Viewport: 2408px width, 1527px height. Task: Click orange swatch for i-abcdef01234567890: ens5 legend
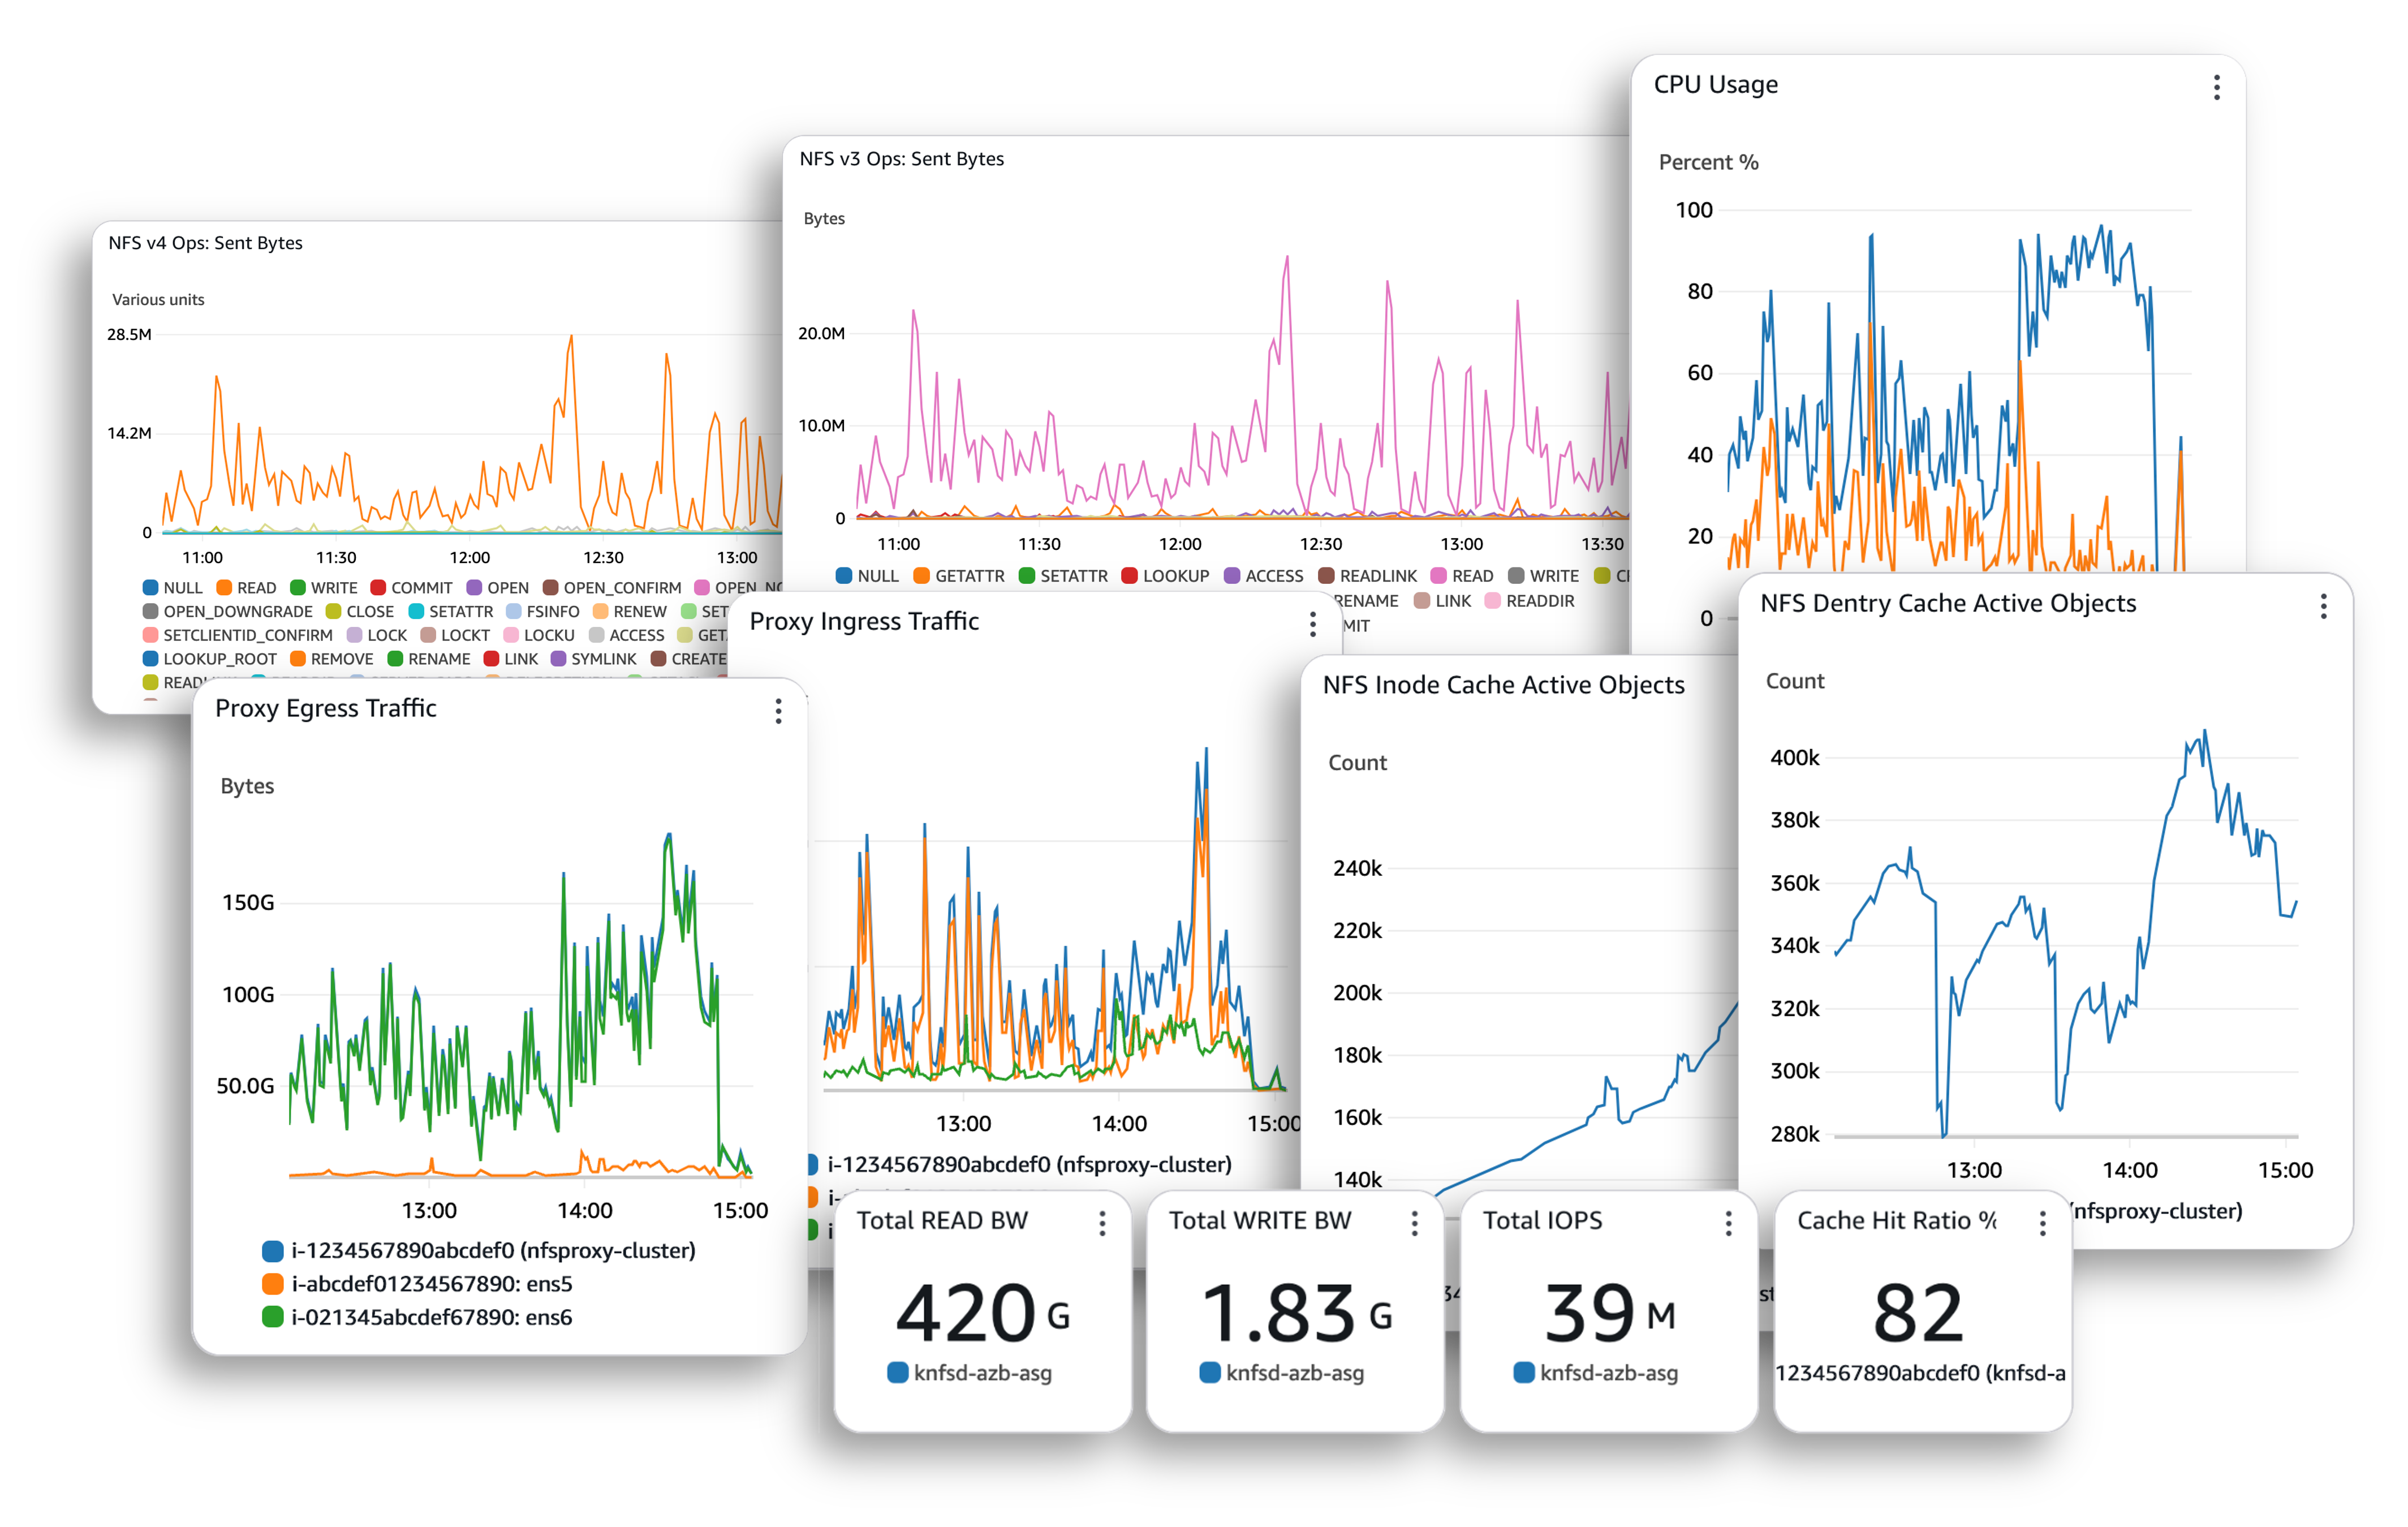click(272, 1284)
